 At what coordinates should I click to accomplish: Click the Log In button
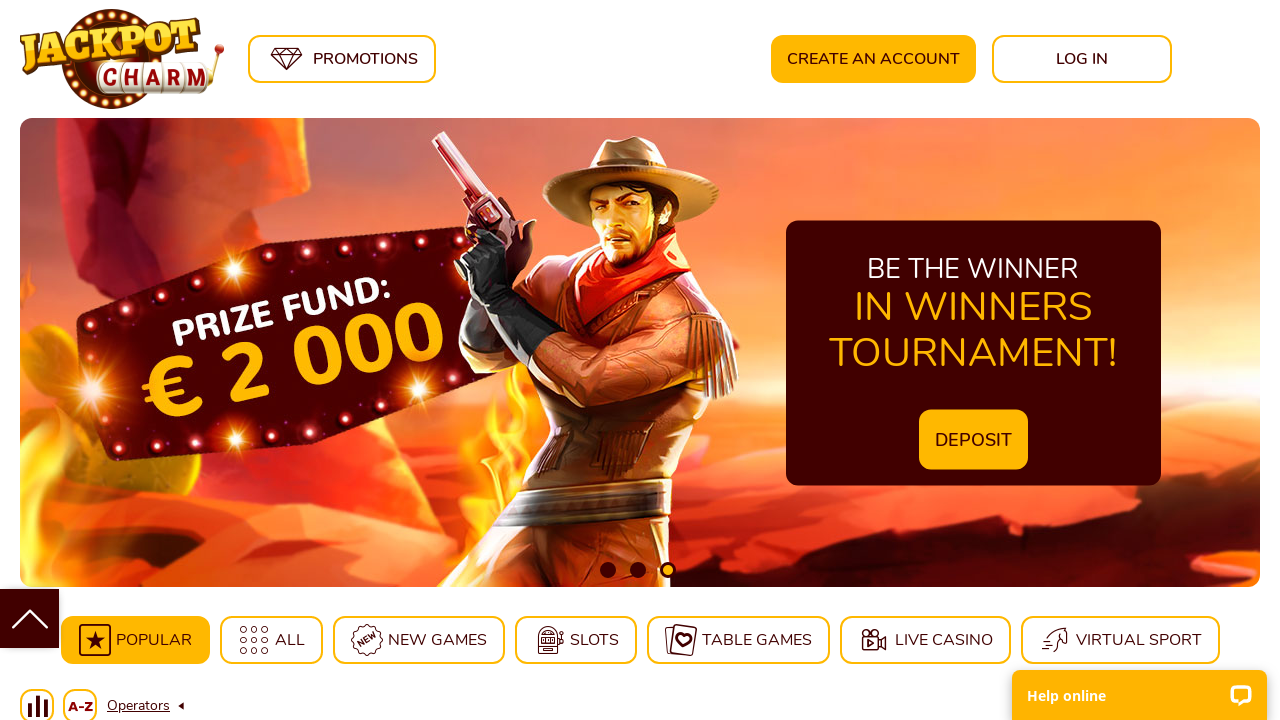(x=1082, y=59)
